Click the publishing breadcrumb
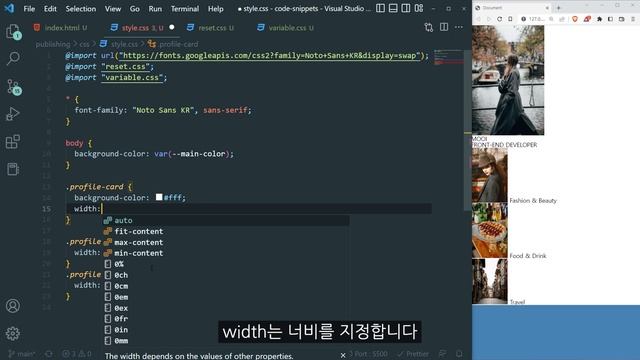This screenshot has width=640, height=360. (x=53, y=44)
